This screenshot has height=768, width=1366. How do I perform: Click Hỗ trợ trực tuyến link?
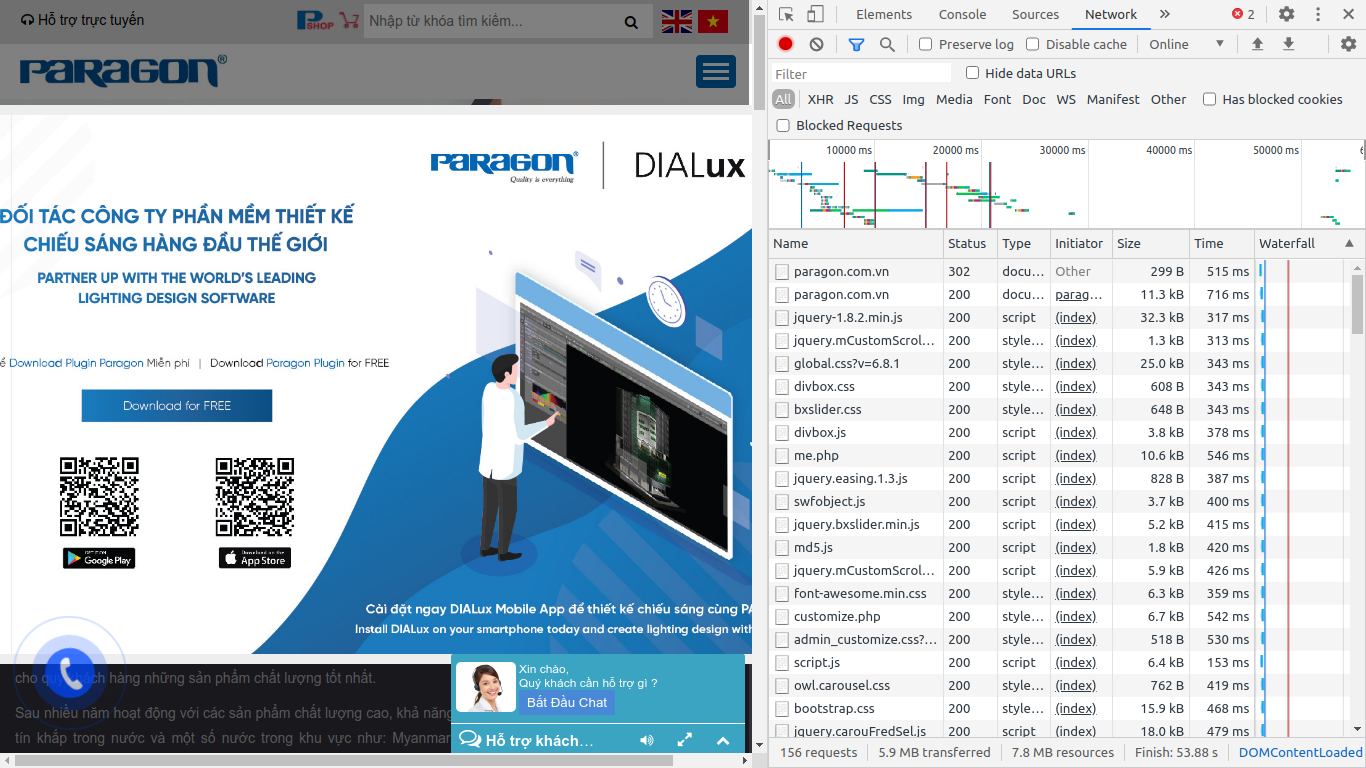click(x=82, y=20)
